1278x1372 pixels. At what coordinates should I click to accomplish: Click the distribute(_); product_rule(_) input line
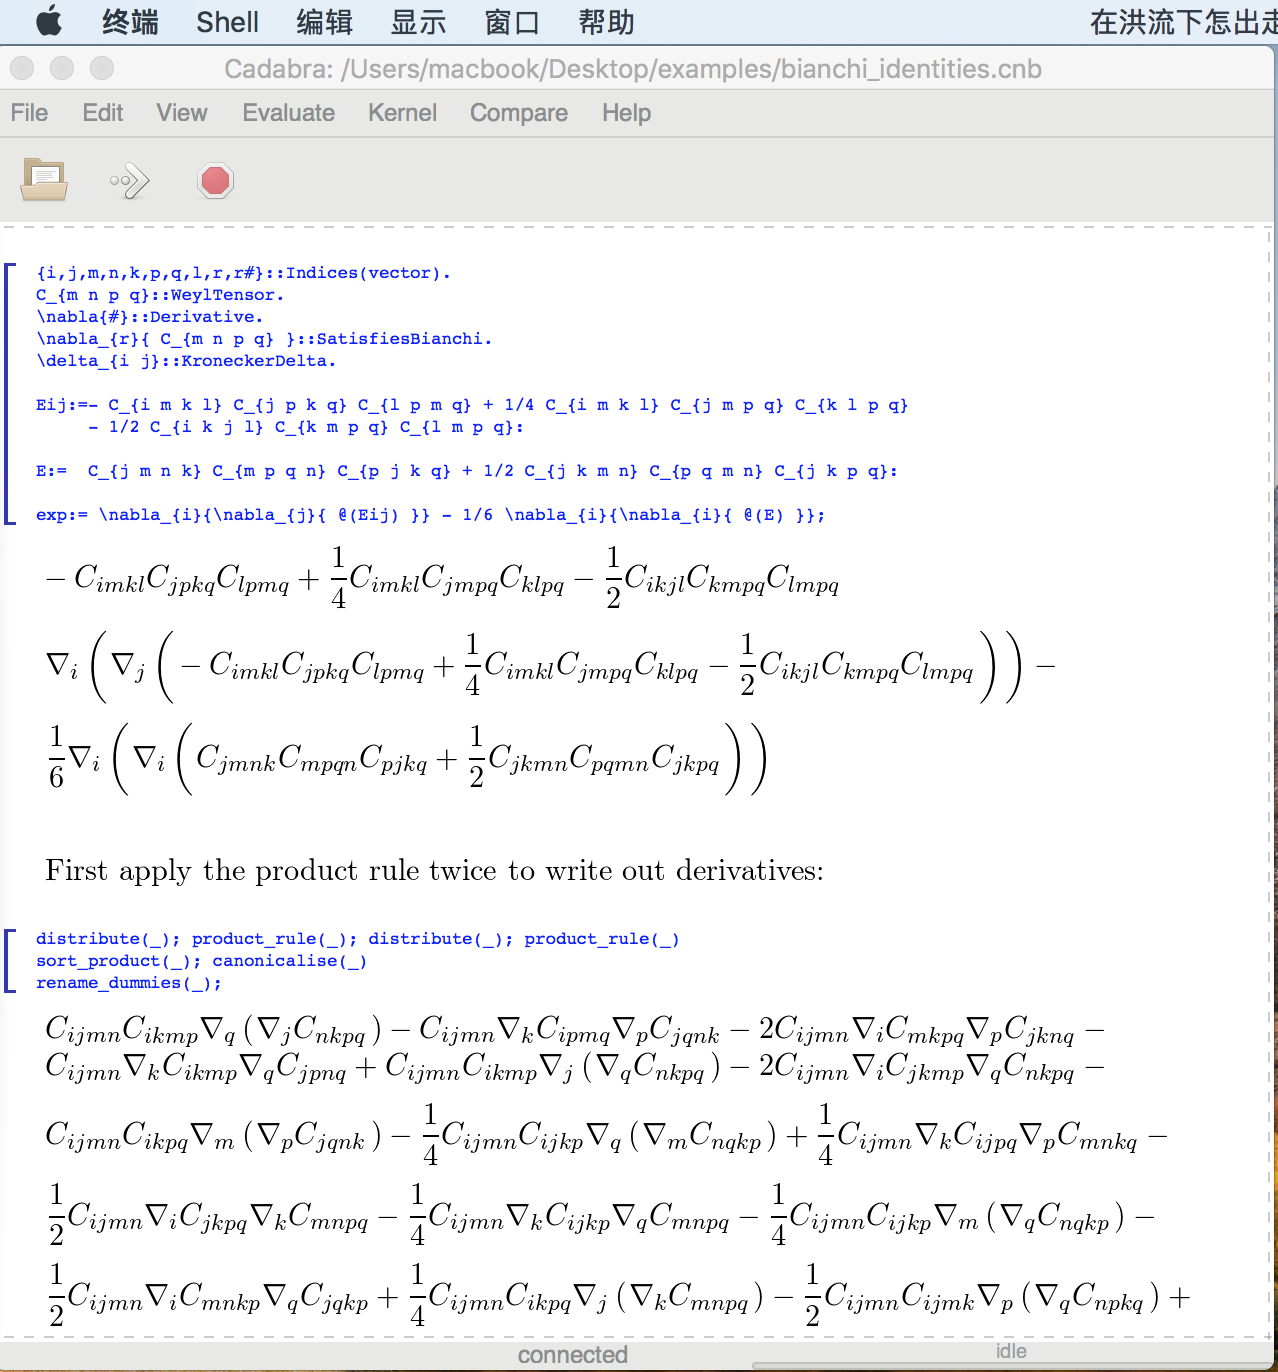358,939
